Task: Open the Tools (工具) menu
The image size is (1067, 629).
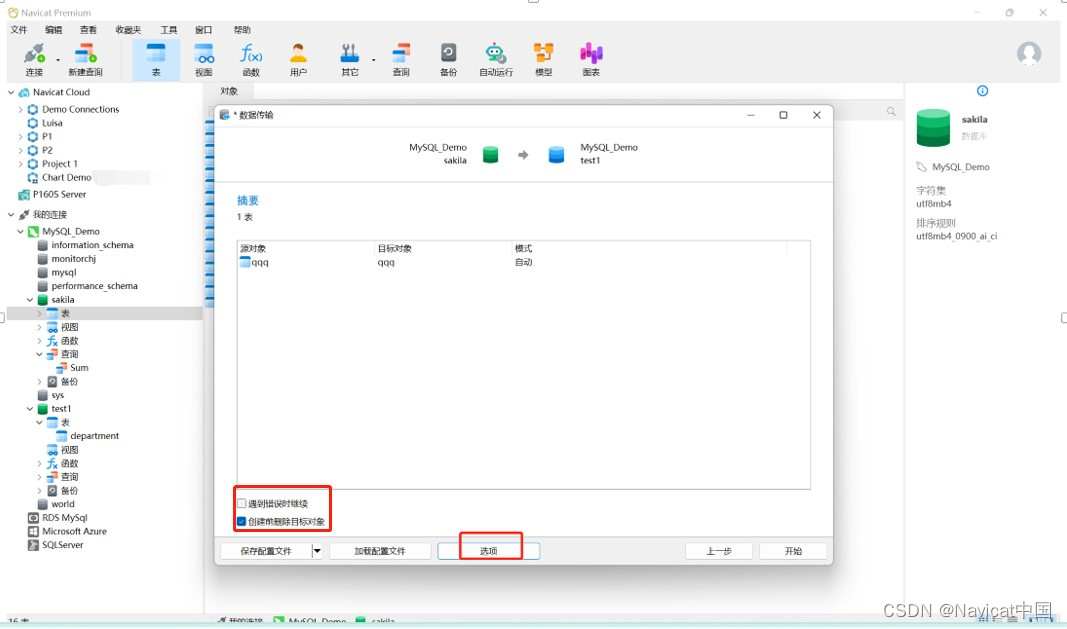Action: [x=169, y=29]
